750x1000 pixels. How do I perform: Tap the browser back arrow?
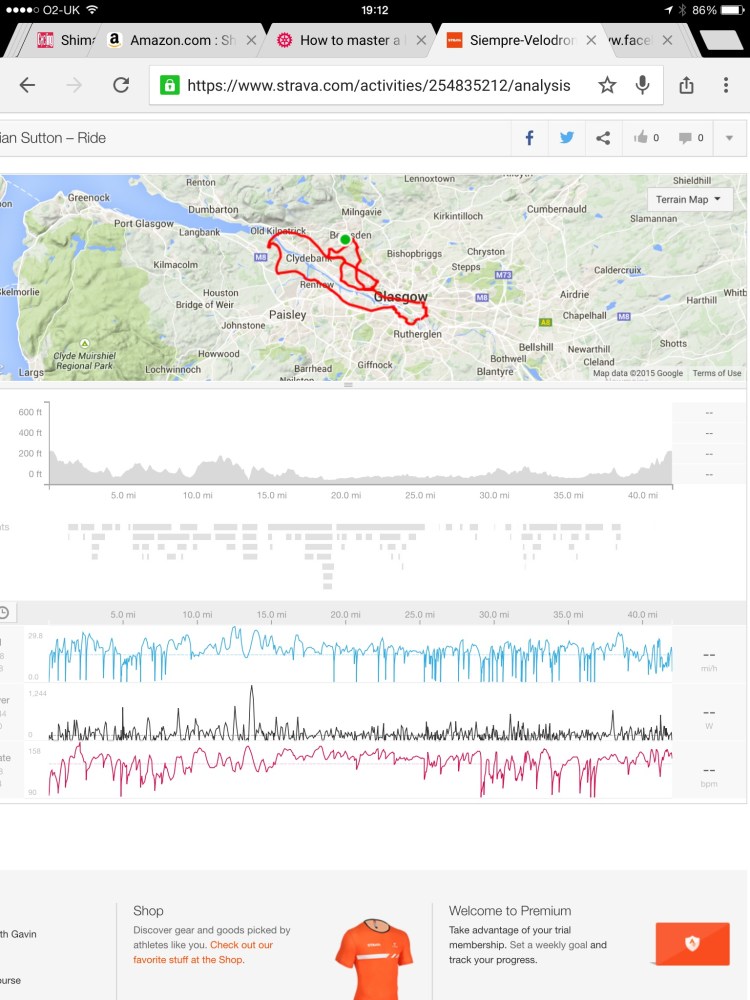click(27, 85)
